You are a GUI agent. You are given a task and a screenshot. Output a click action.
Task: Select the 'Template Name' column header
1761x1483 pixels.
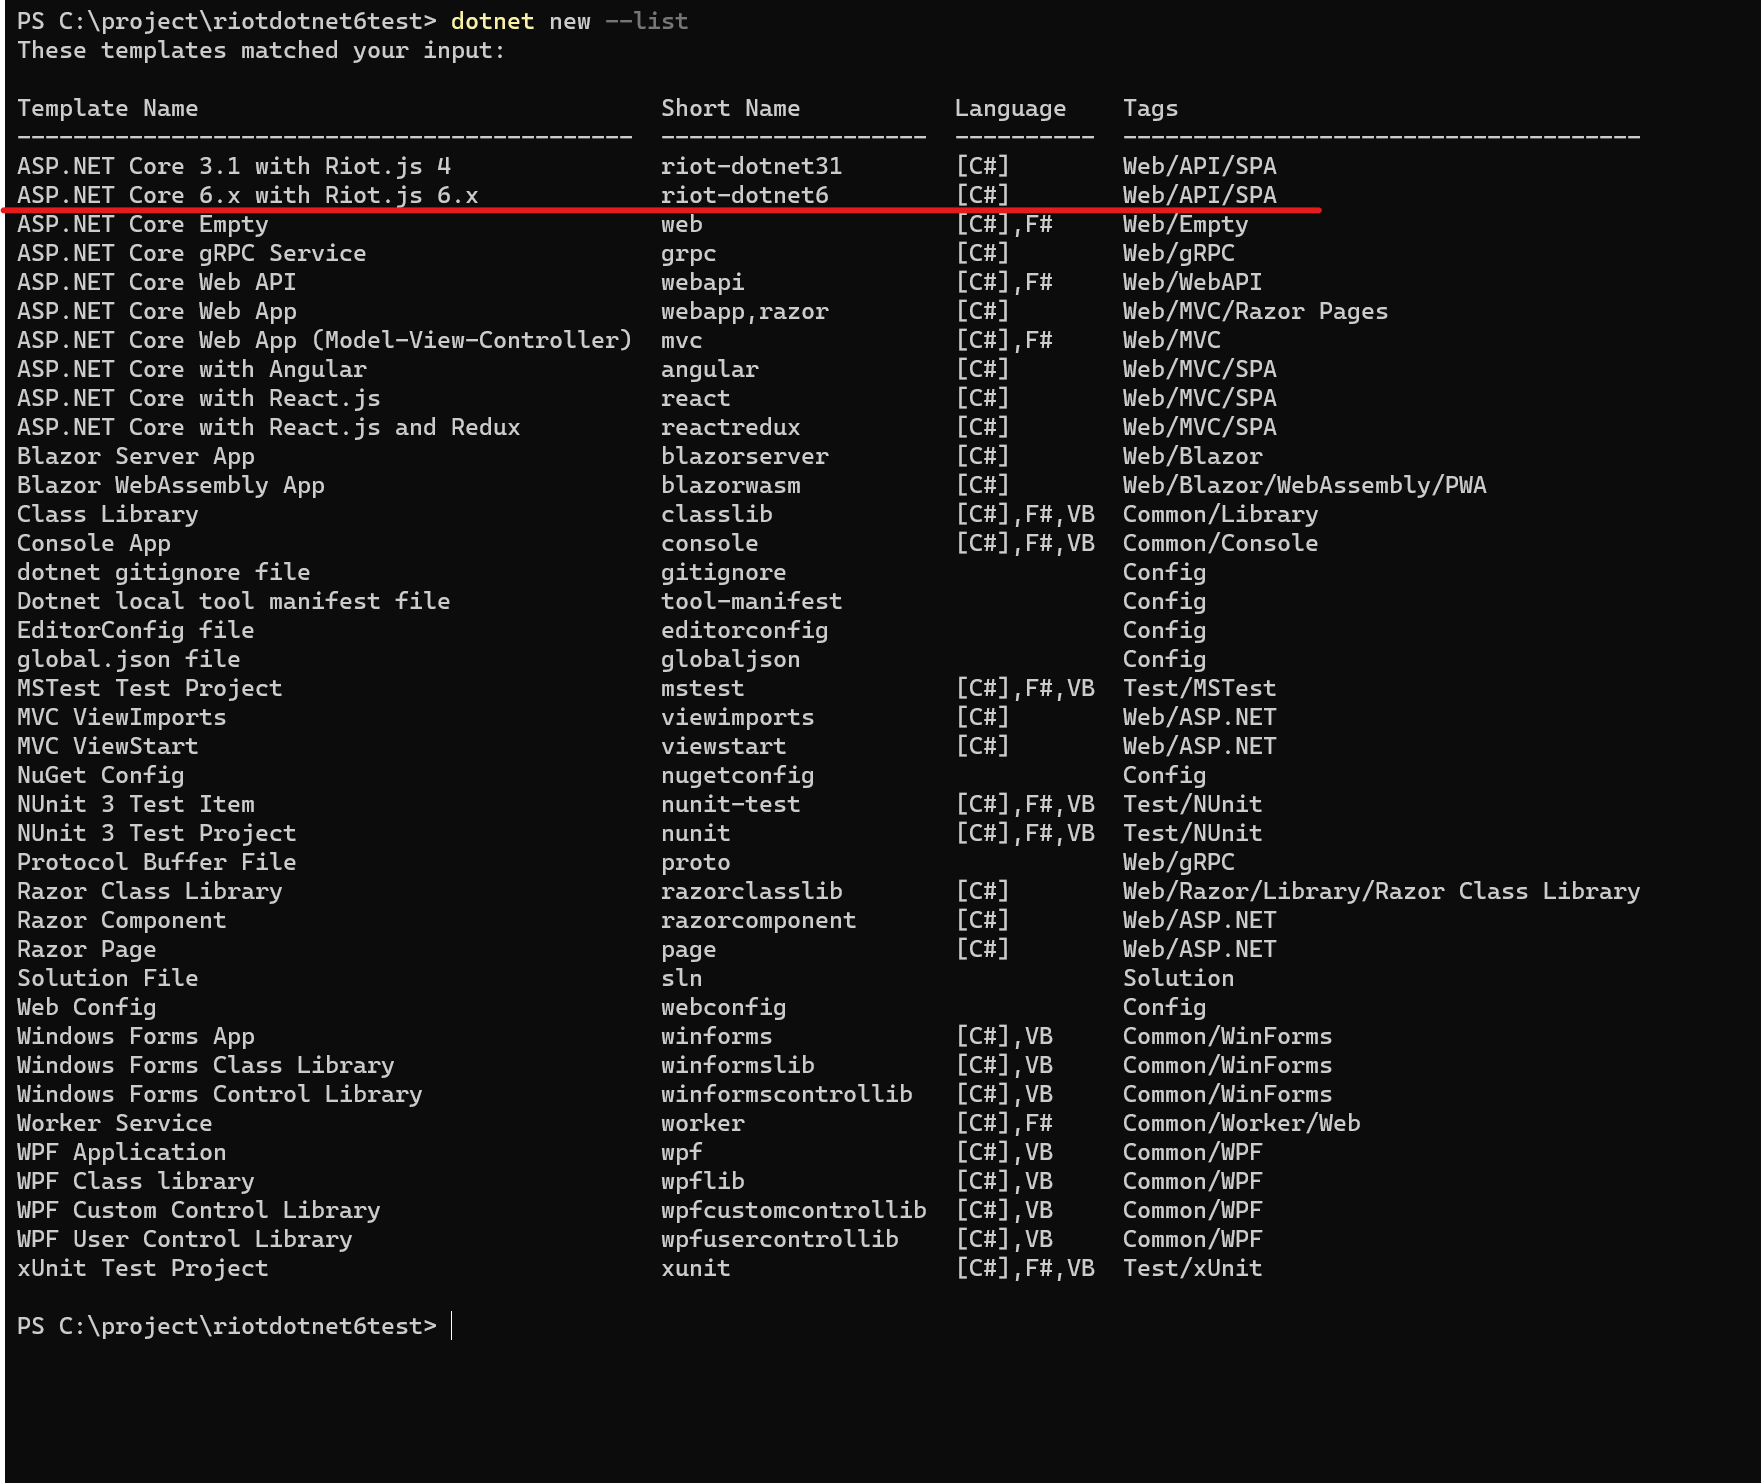tap(107, 108)
